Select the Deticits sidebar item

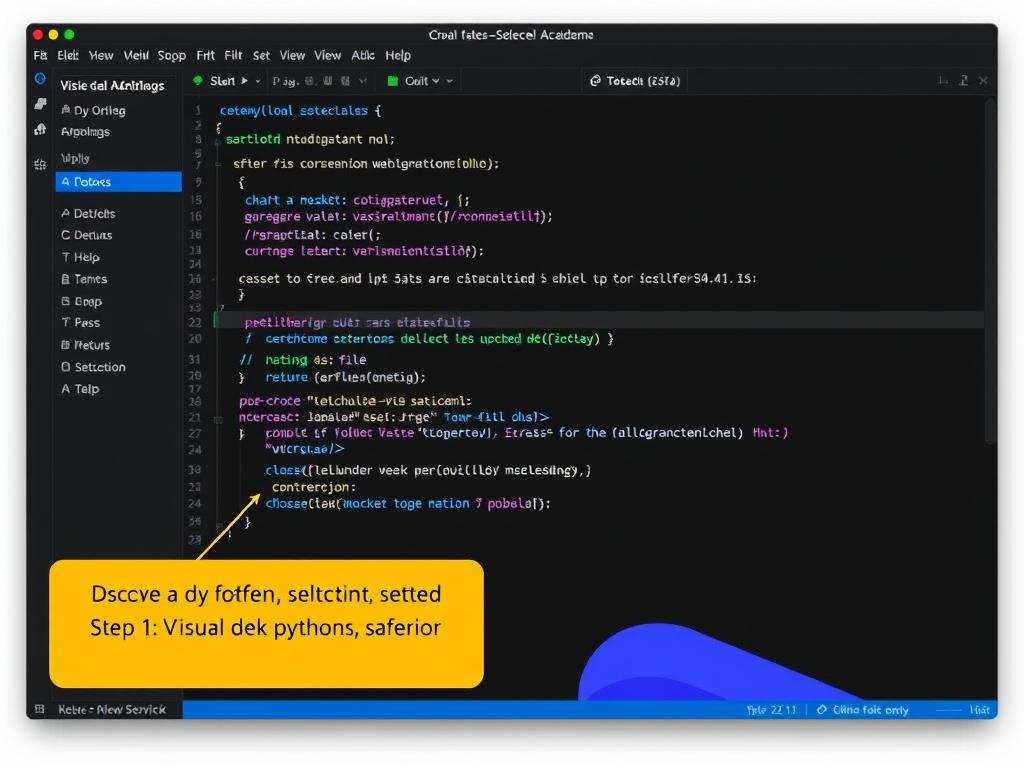94,214
